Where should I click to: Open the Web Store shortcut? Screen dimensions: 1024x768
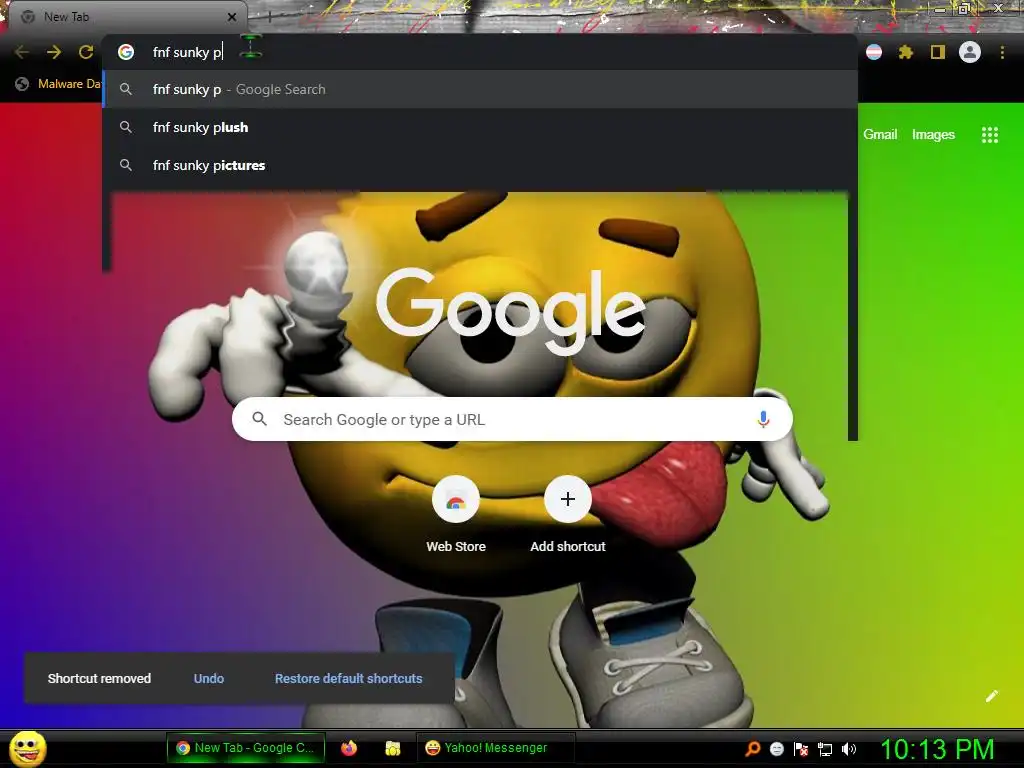tap(456, 515)
